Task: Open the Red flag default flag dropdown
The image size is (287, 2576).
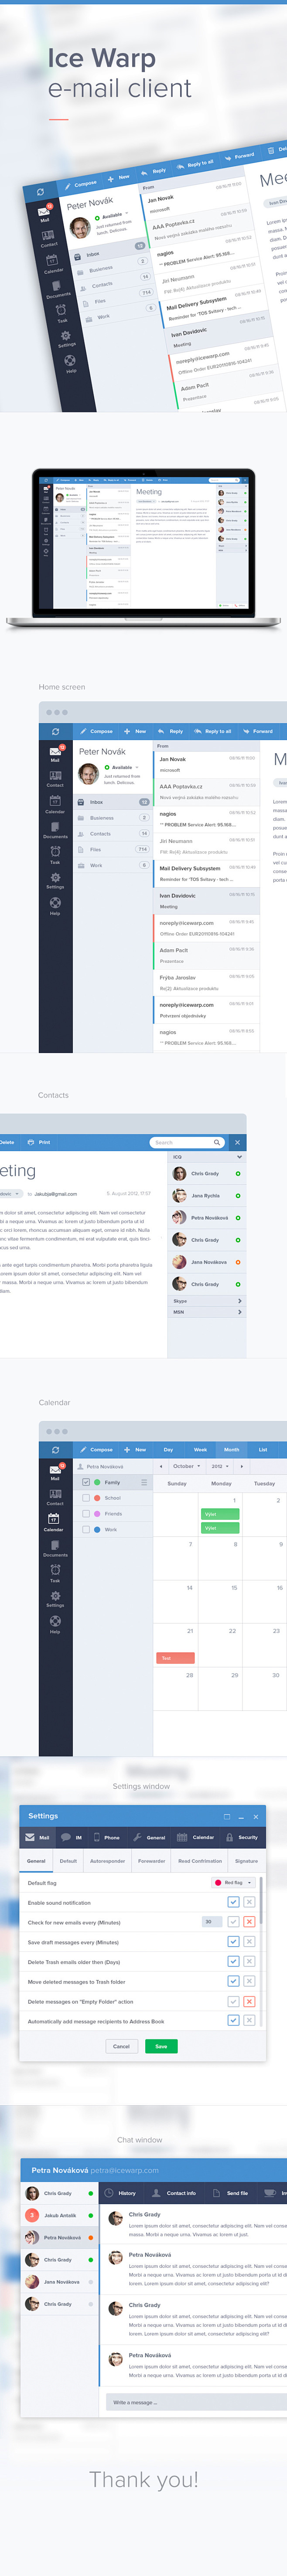Action: 233,1882
